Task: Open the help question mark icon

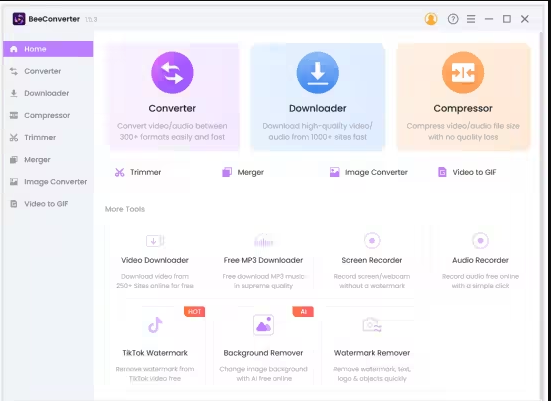Action: tap(453, 19)
